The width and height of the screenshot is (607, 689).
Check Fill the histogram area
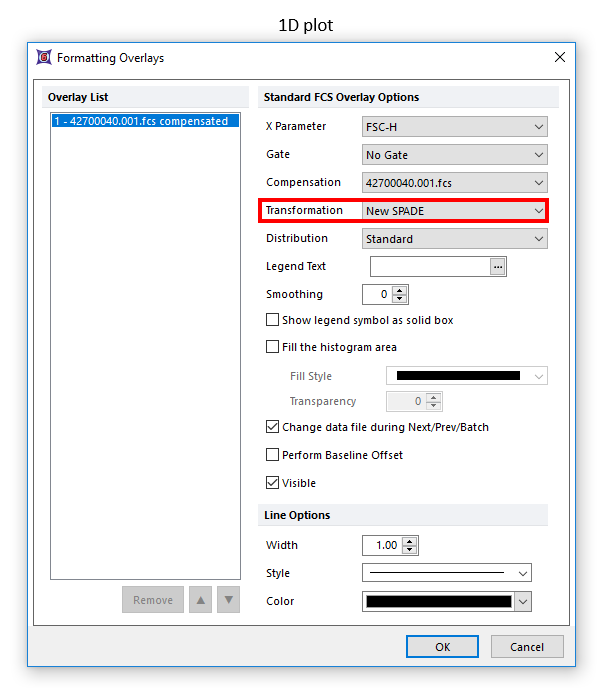[273, 347]
